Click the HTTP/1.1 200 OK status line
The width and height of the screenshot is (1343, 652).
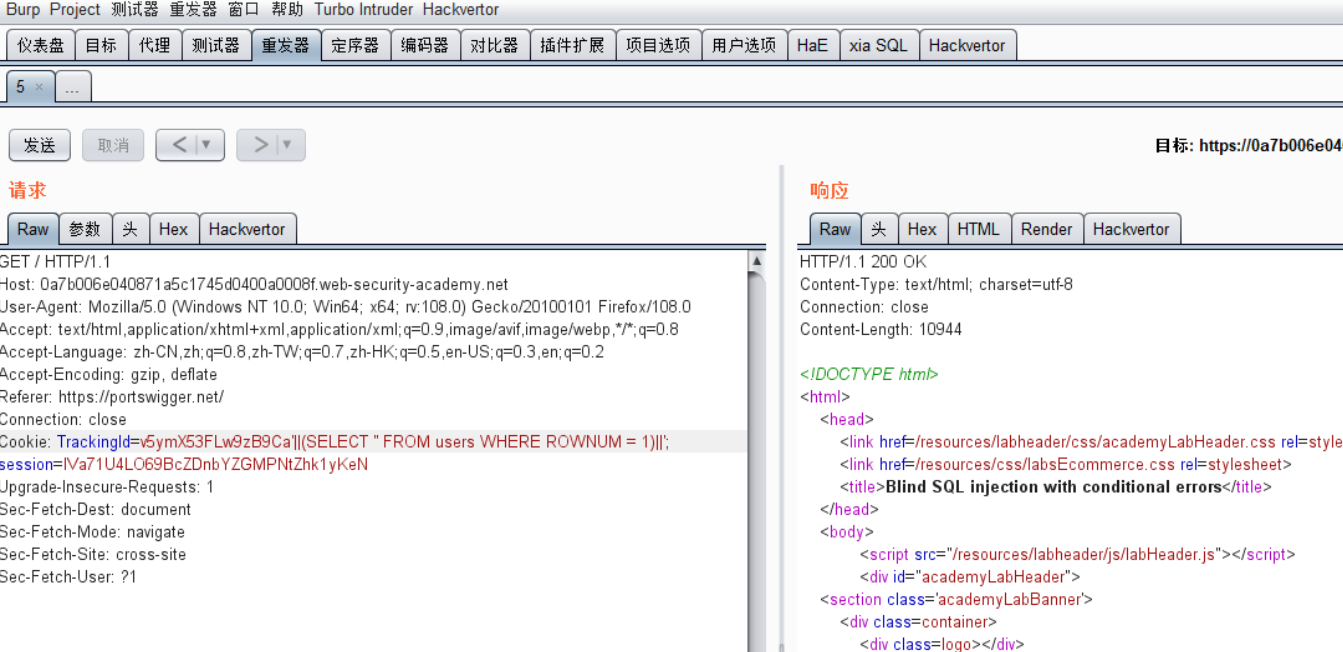click(863, 262)
